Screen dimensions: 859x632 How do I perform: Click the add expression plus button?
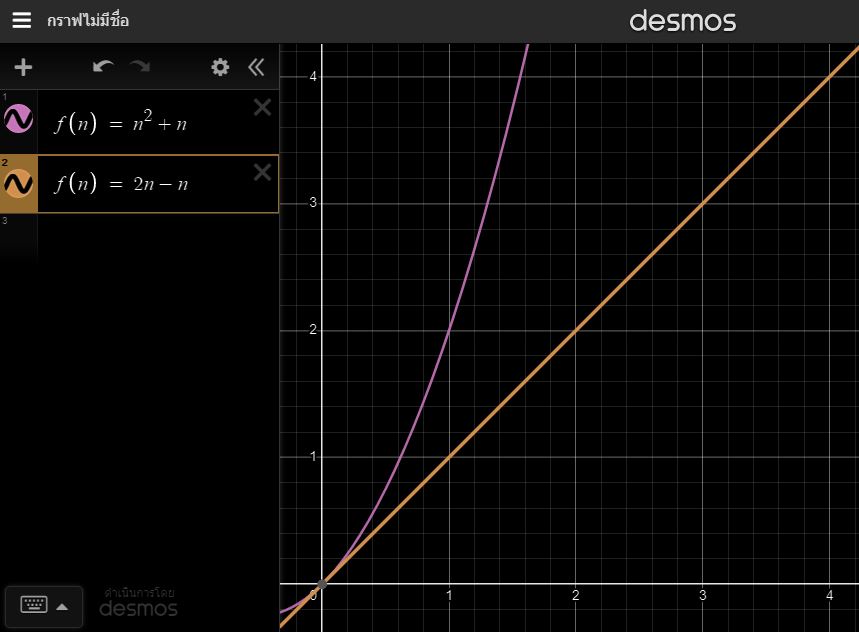[x=23, y=67]
